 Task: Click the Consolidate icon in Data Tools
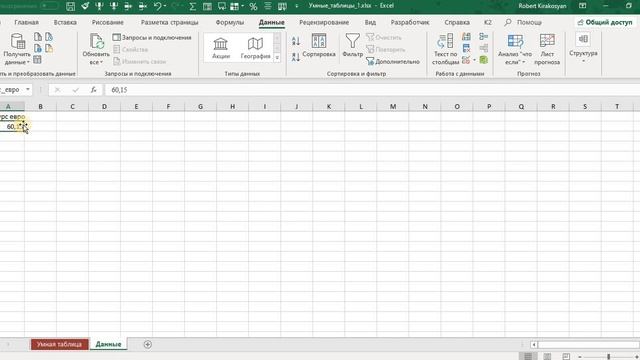484,37
